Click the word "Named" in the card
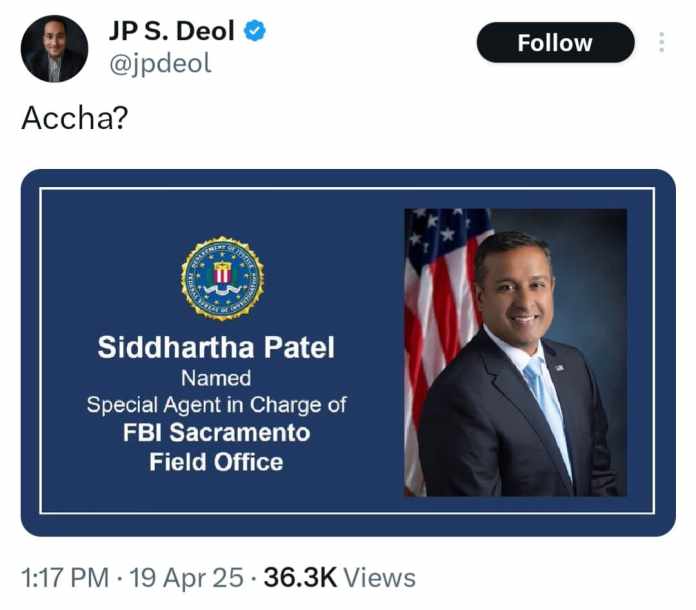This screenshot has height=610, width=696. coord(216,378)
